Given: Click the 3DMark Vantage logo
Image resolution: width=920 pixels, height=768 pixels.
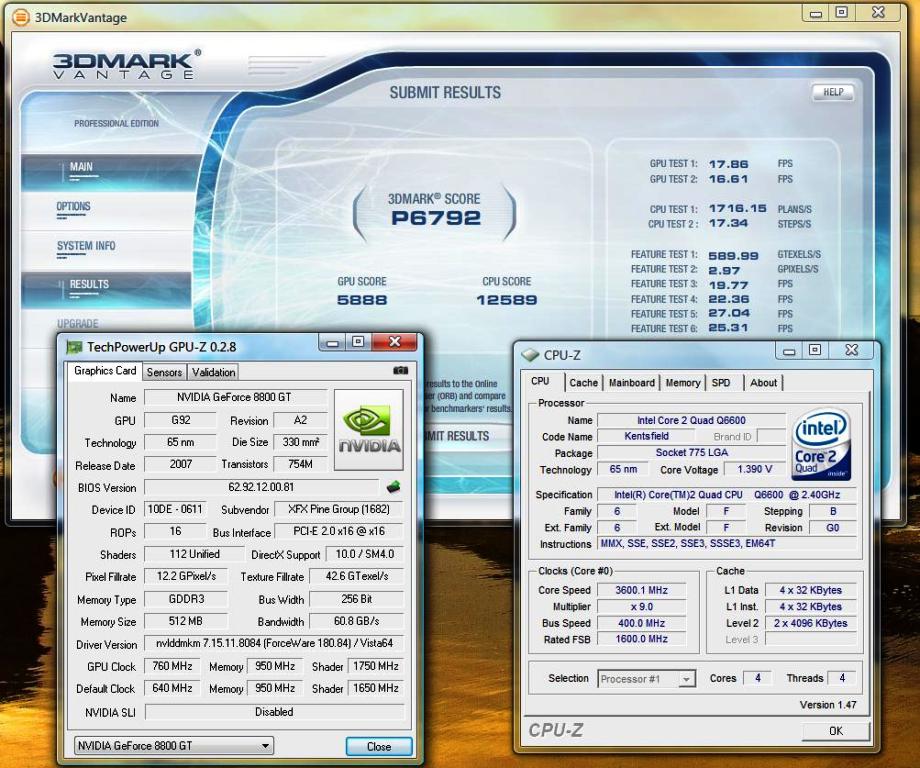Looking at the screenshot, I should (x=127, y=64).
